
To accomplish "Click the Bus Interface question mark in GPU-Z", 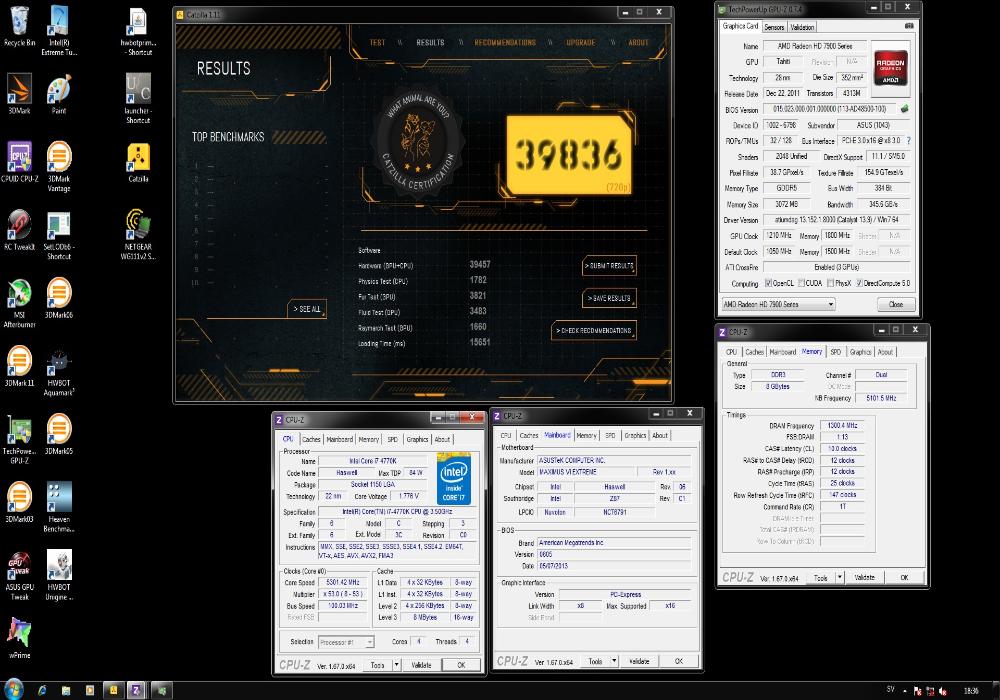I will pos(908,141).
